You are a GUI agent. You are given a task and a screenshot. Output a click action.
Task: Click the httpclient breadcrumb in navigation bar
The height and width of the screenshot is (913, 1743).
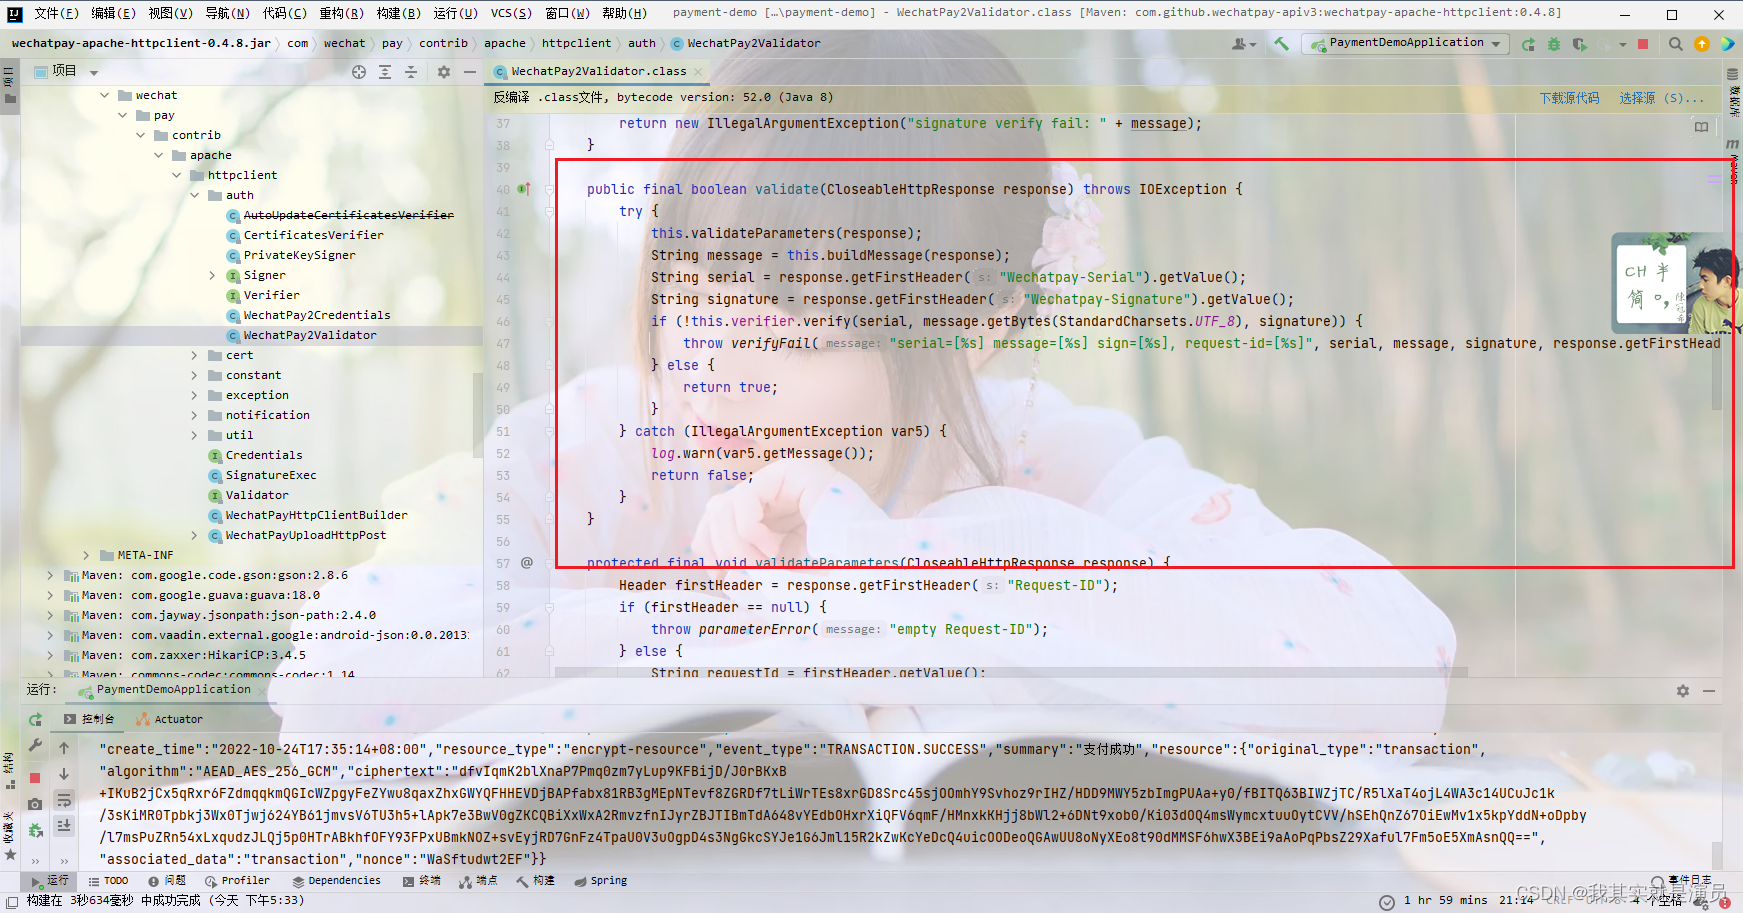click(x=576, y=43)
